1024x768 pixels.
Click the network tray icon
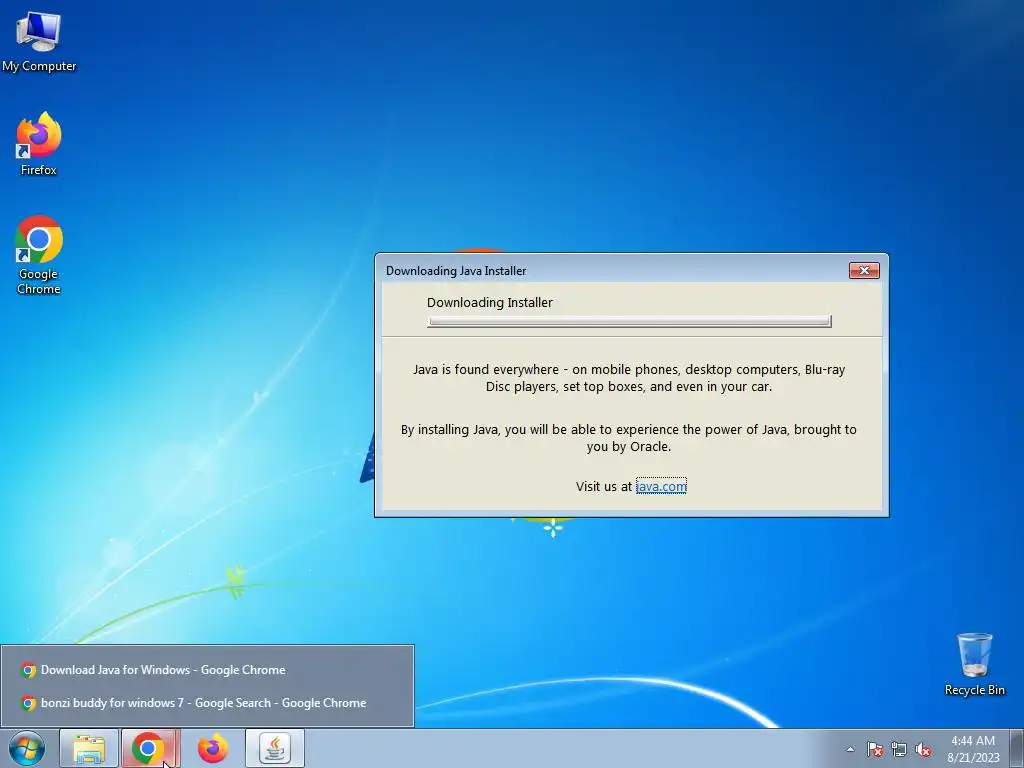coord(899,749)
